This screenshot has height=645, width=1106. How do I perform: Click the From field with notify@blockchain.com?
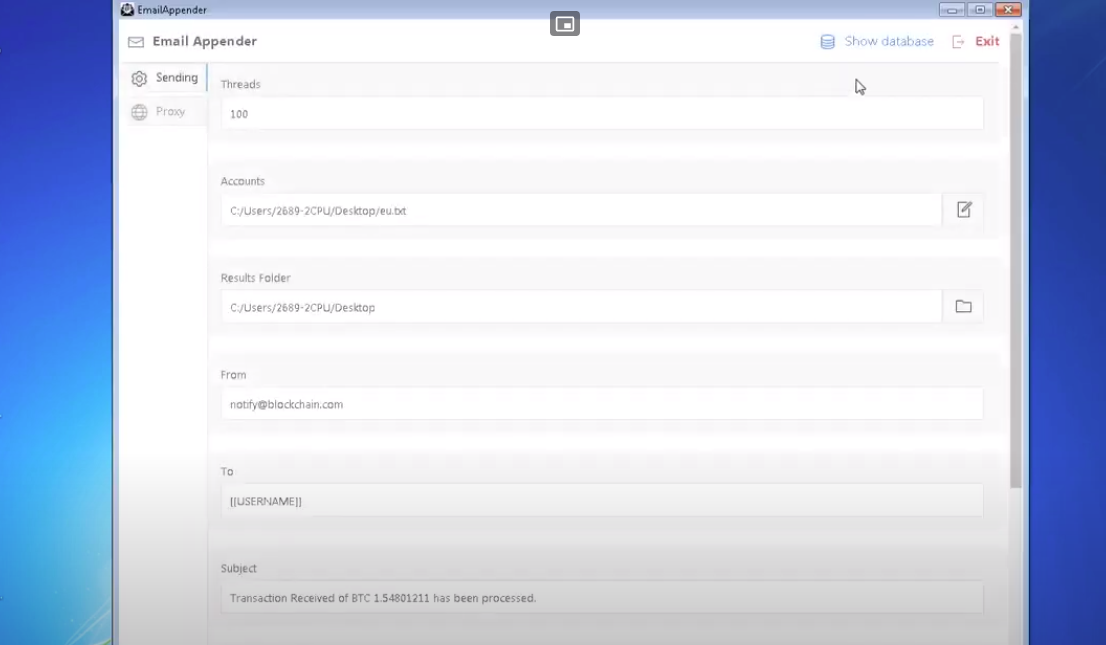600,403
